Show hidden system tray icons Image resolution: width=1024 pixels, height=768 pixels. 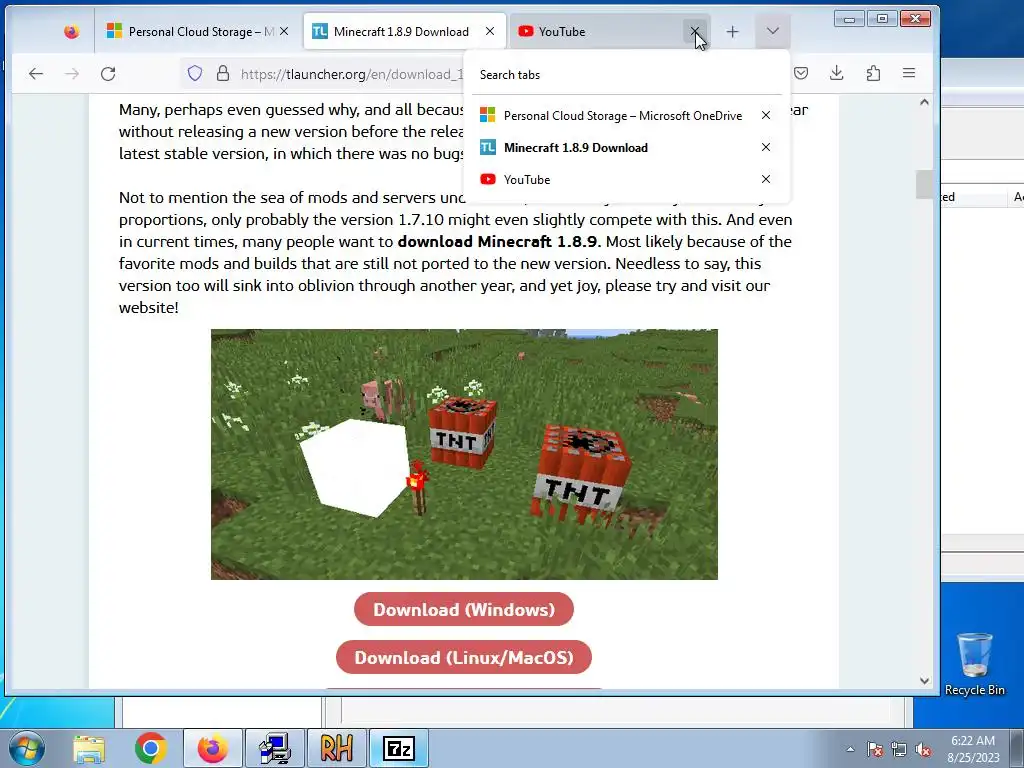tap(850, 749)
